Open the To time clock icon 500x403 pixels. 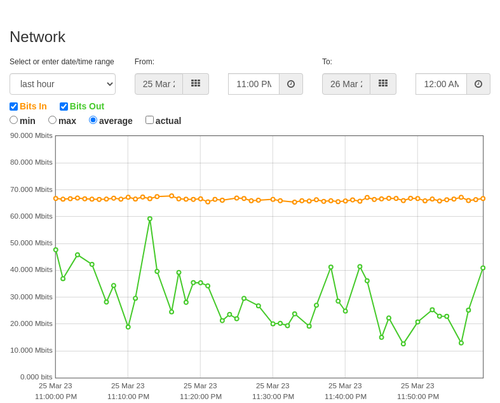pos(478,84)
